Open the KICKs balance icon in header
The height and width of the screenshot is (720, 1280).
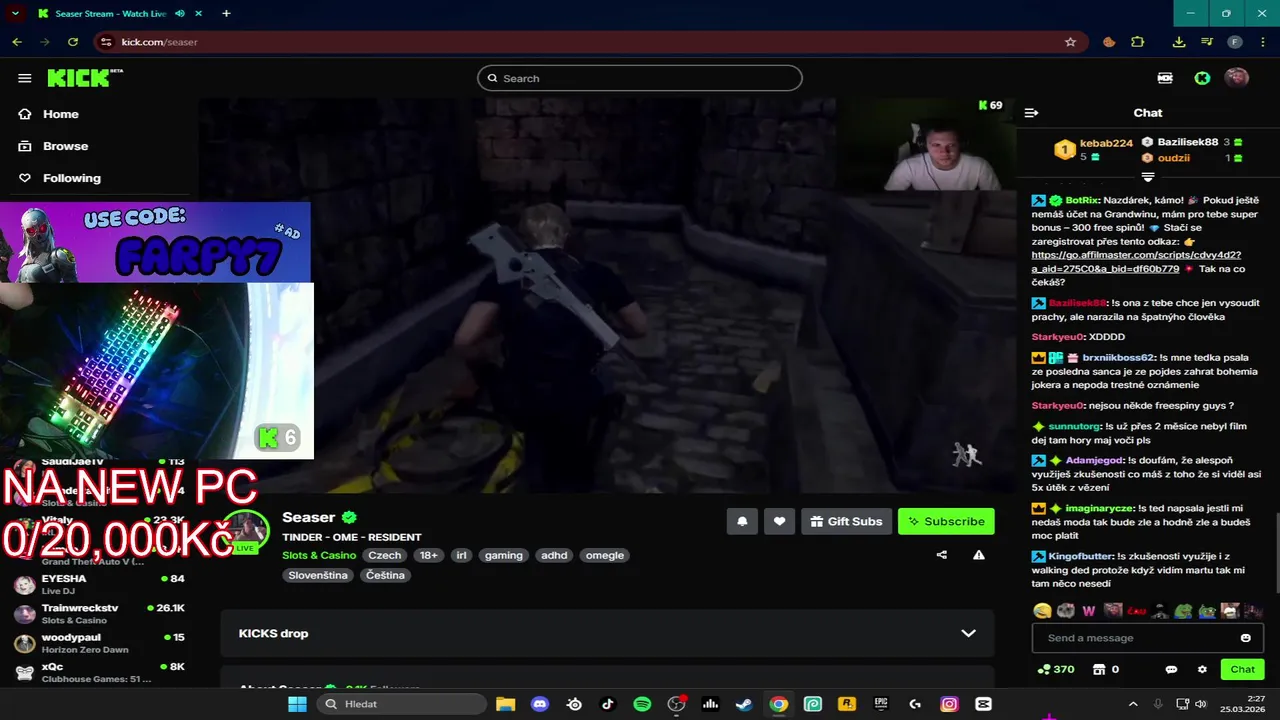[x=1202, y=78]
